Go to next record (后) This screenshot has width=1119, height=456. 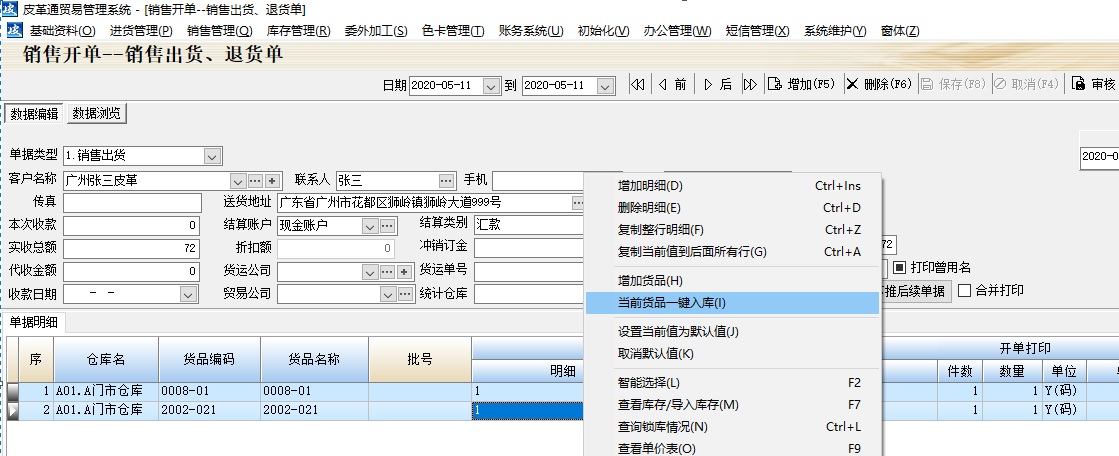(x=718, y=84)
